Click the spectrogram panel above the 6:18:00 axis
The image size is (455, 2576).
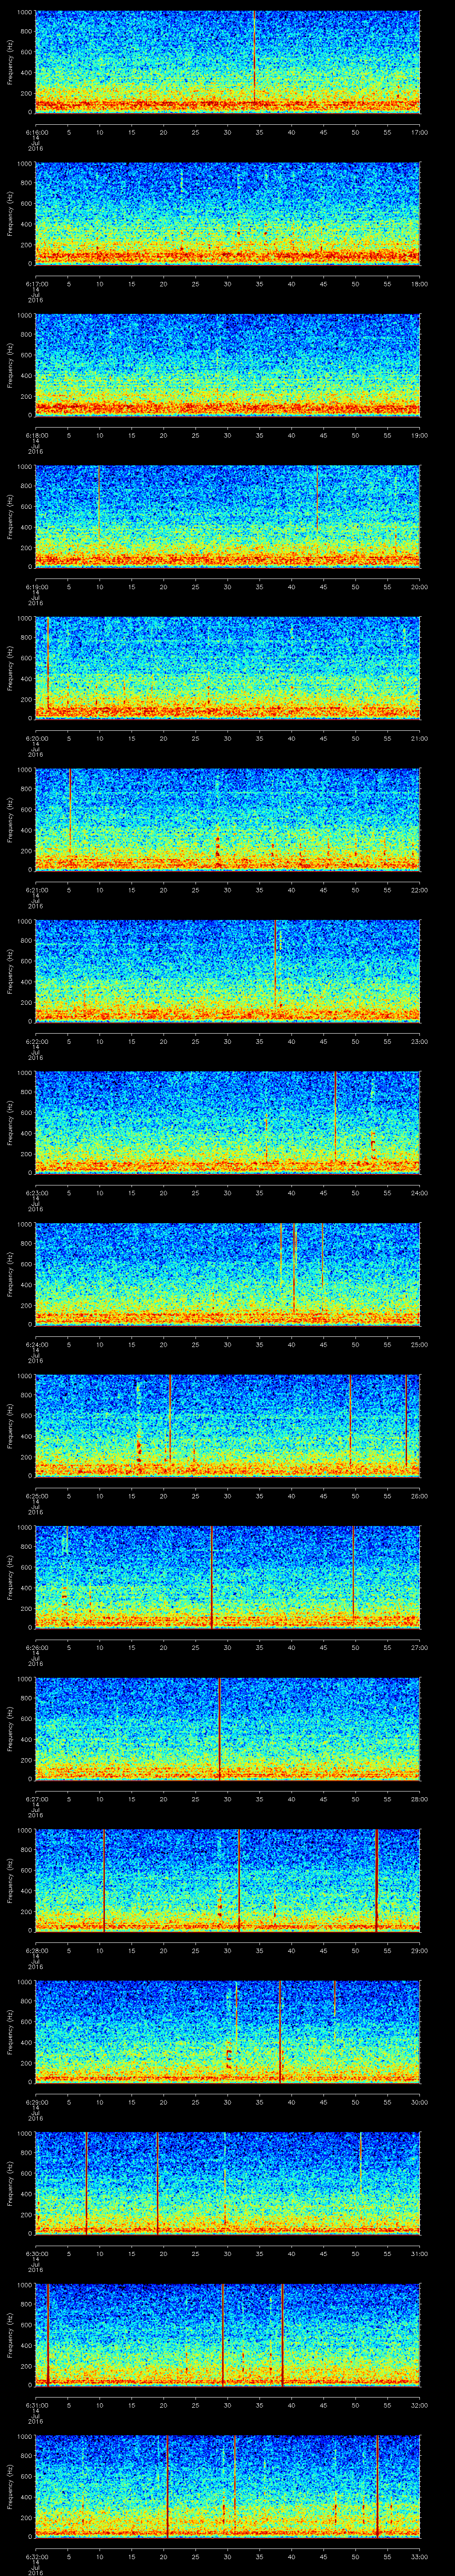click(228, 365)
